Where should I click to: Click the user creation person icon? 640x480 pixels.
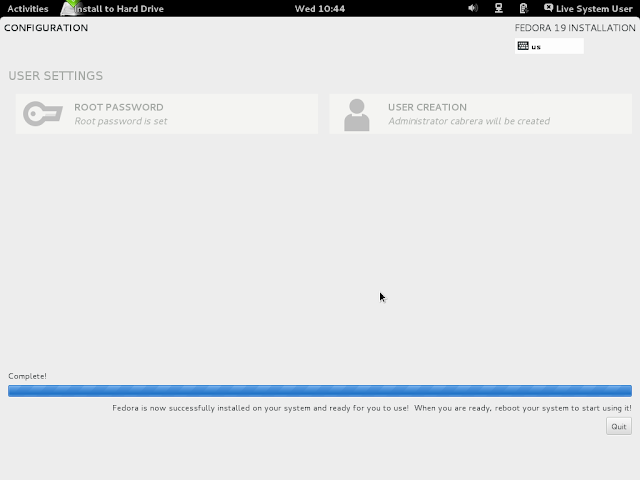pos(357,115)
